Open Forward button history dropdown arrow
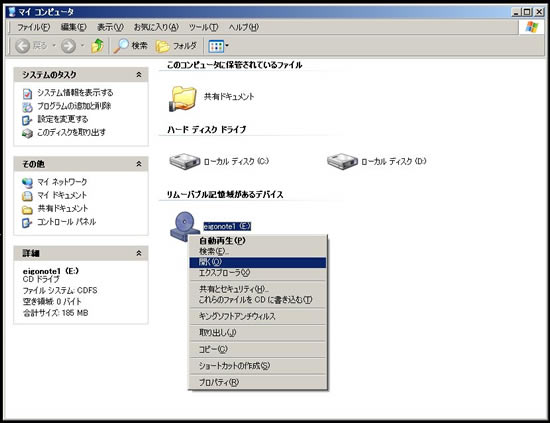 (82, 46)
